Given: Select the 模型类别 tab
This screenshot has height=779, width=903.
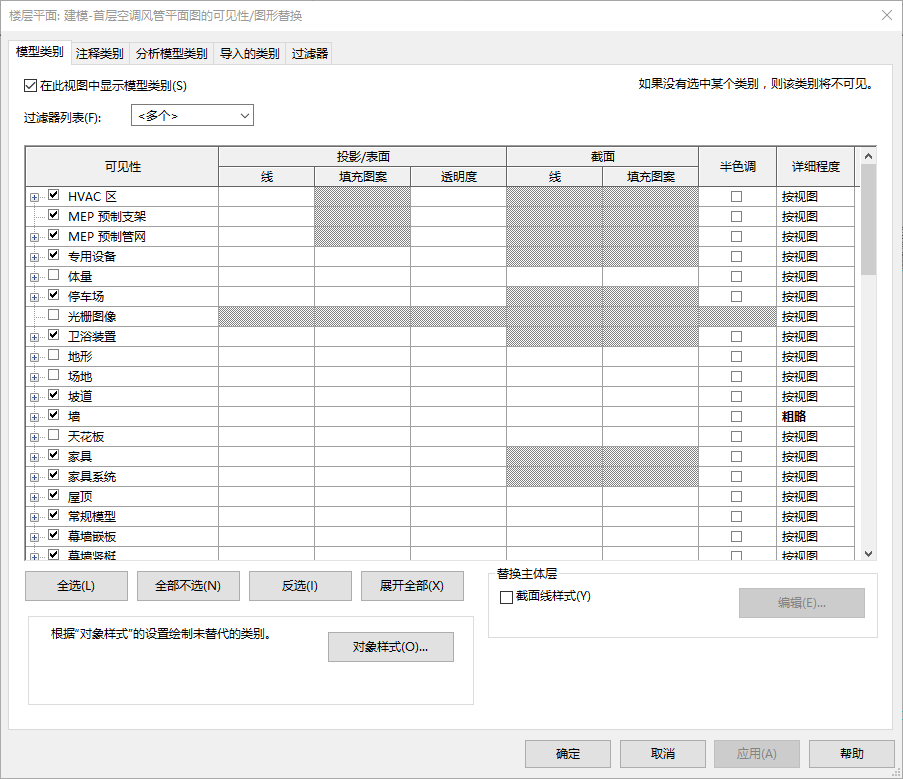Looking at the screenshot, I should click(x=40, y=52).
